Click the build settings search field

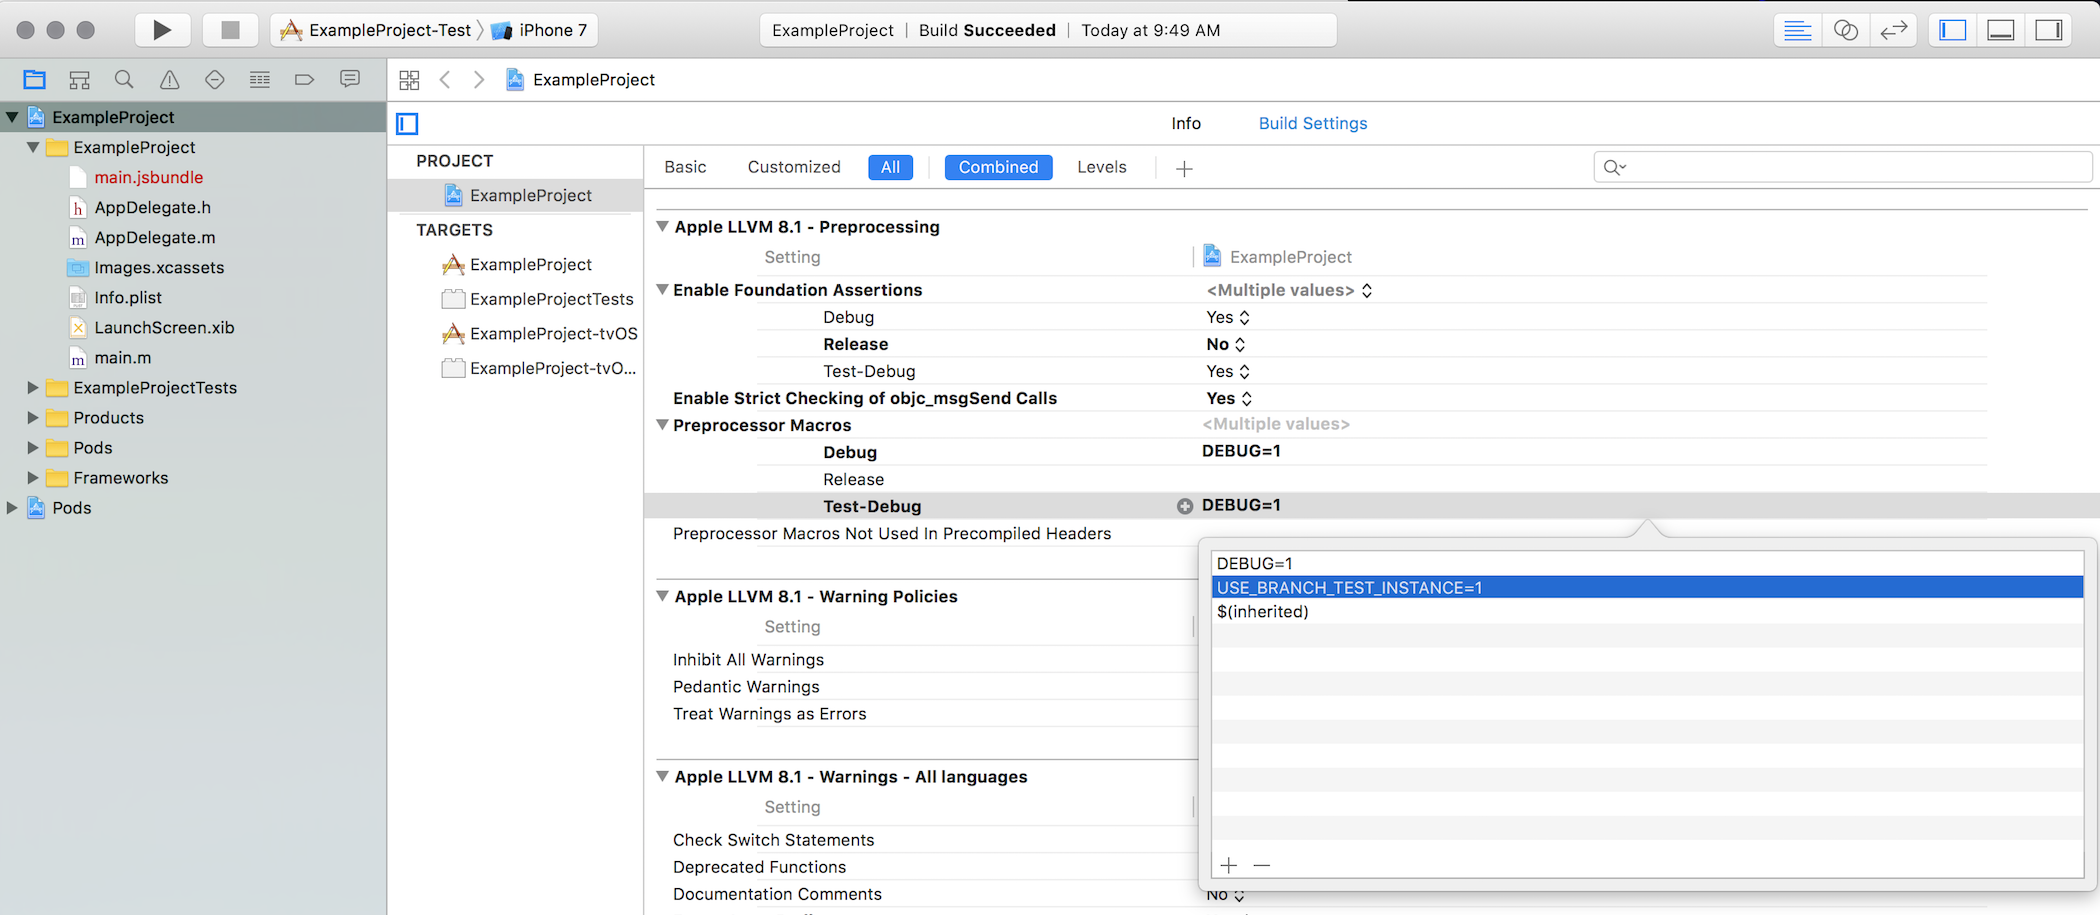point(1850,167)
